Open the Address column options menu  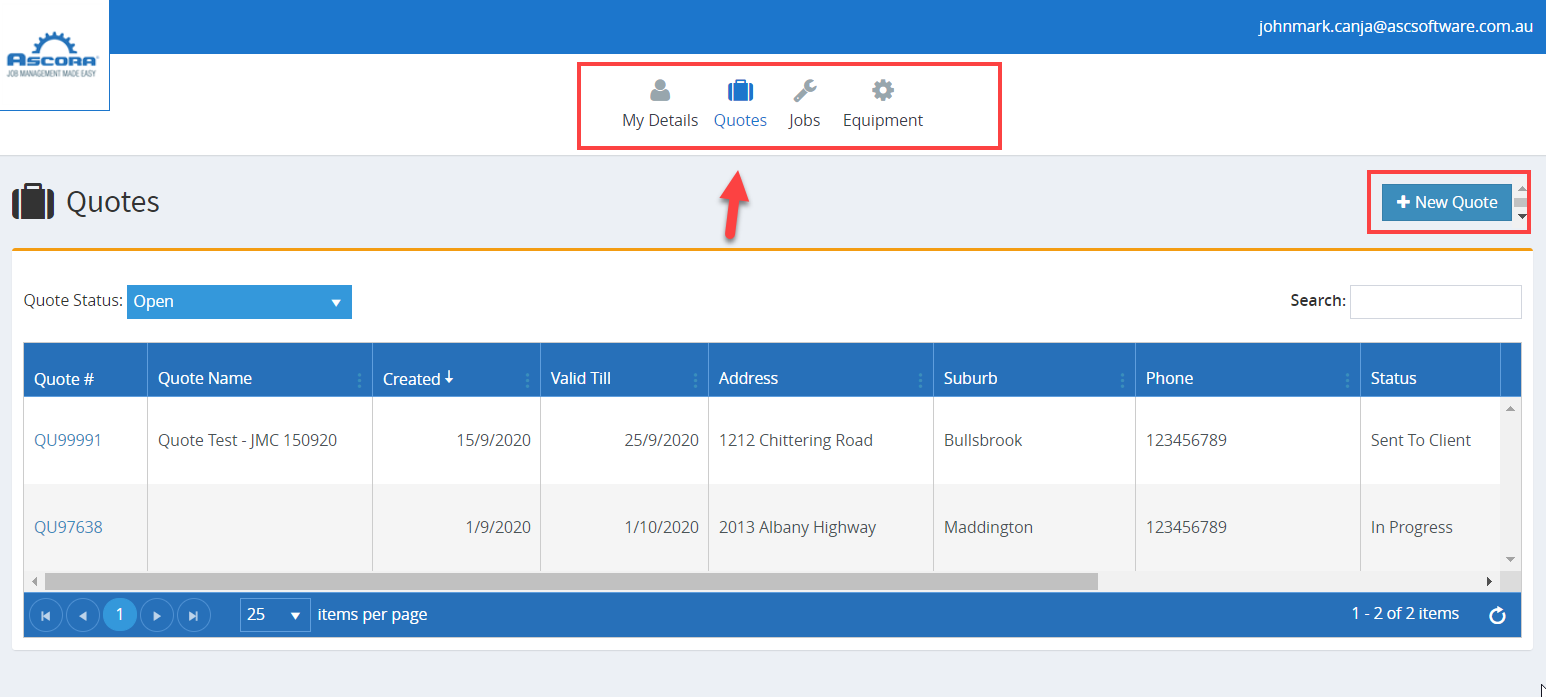coord(921,380)
